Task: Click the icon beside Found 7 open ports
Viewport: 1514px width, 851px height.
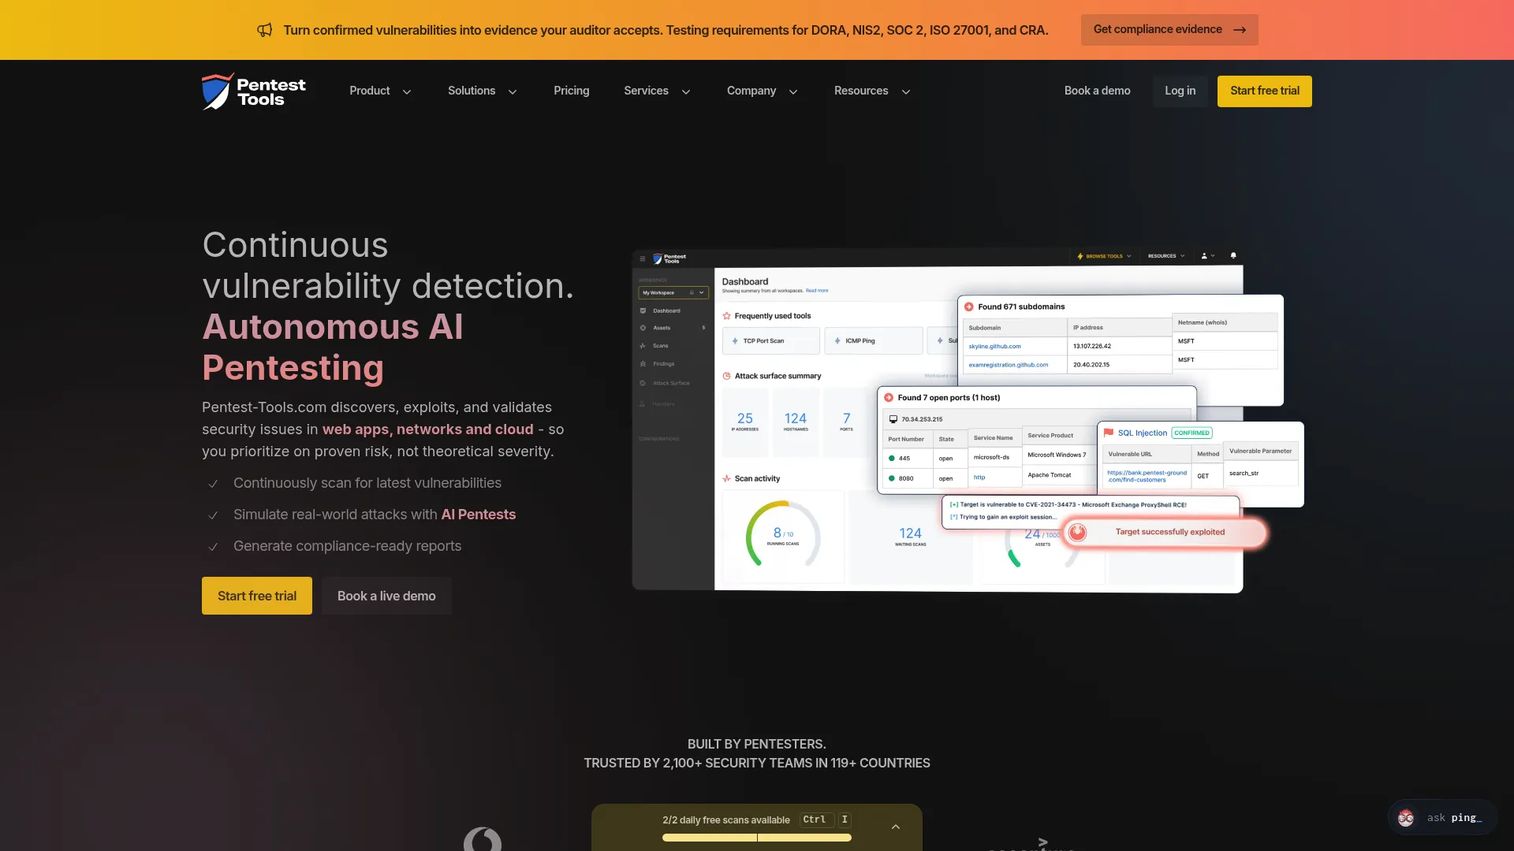Action: (x=889, y=398)
